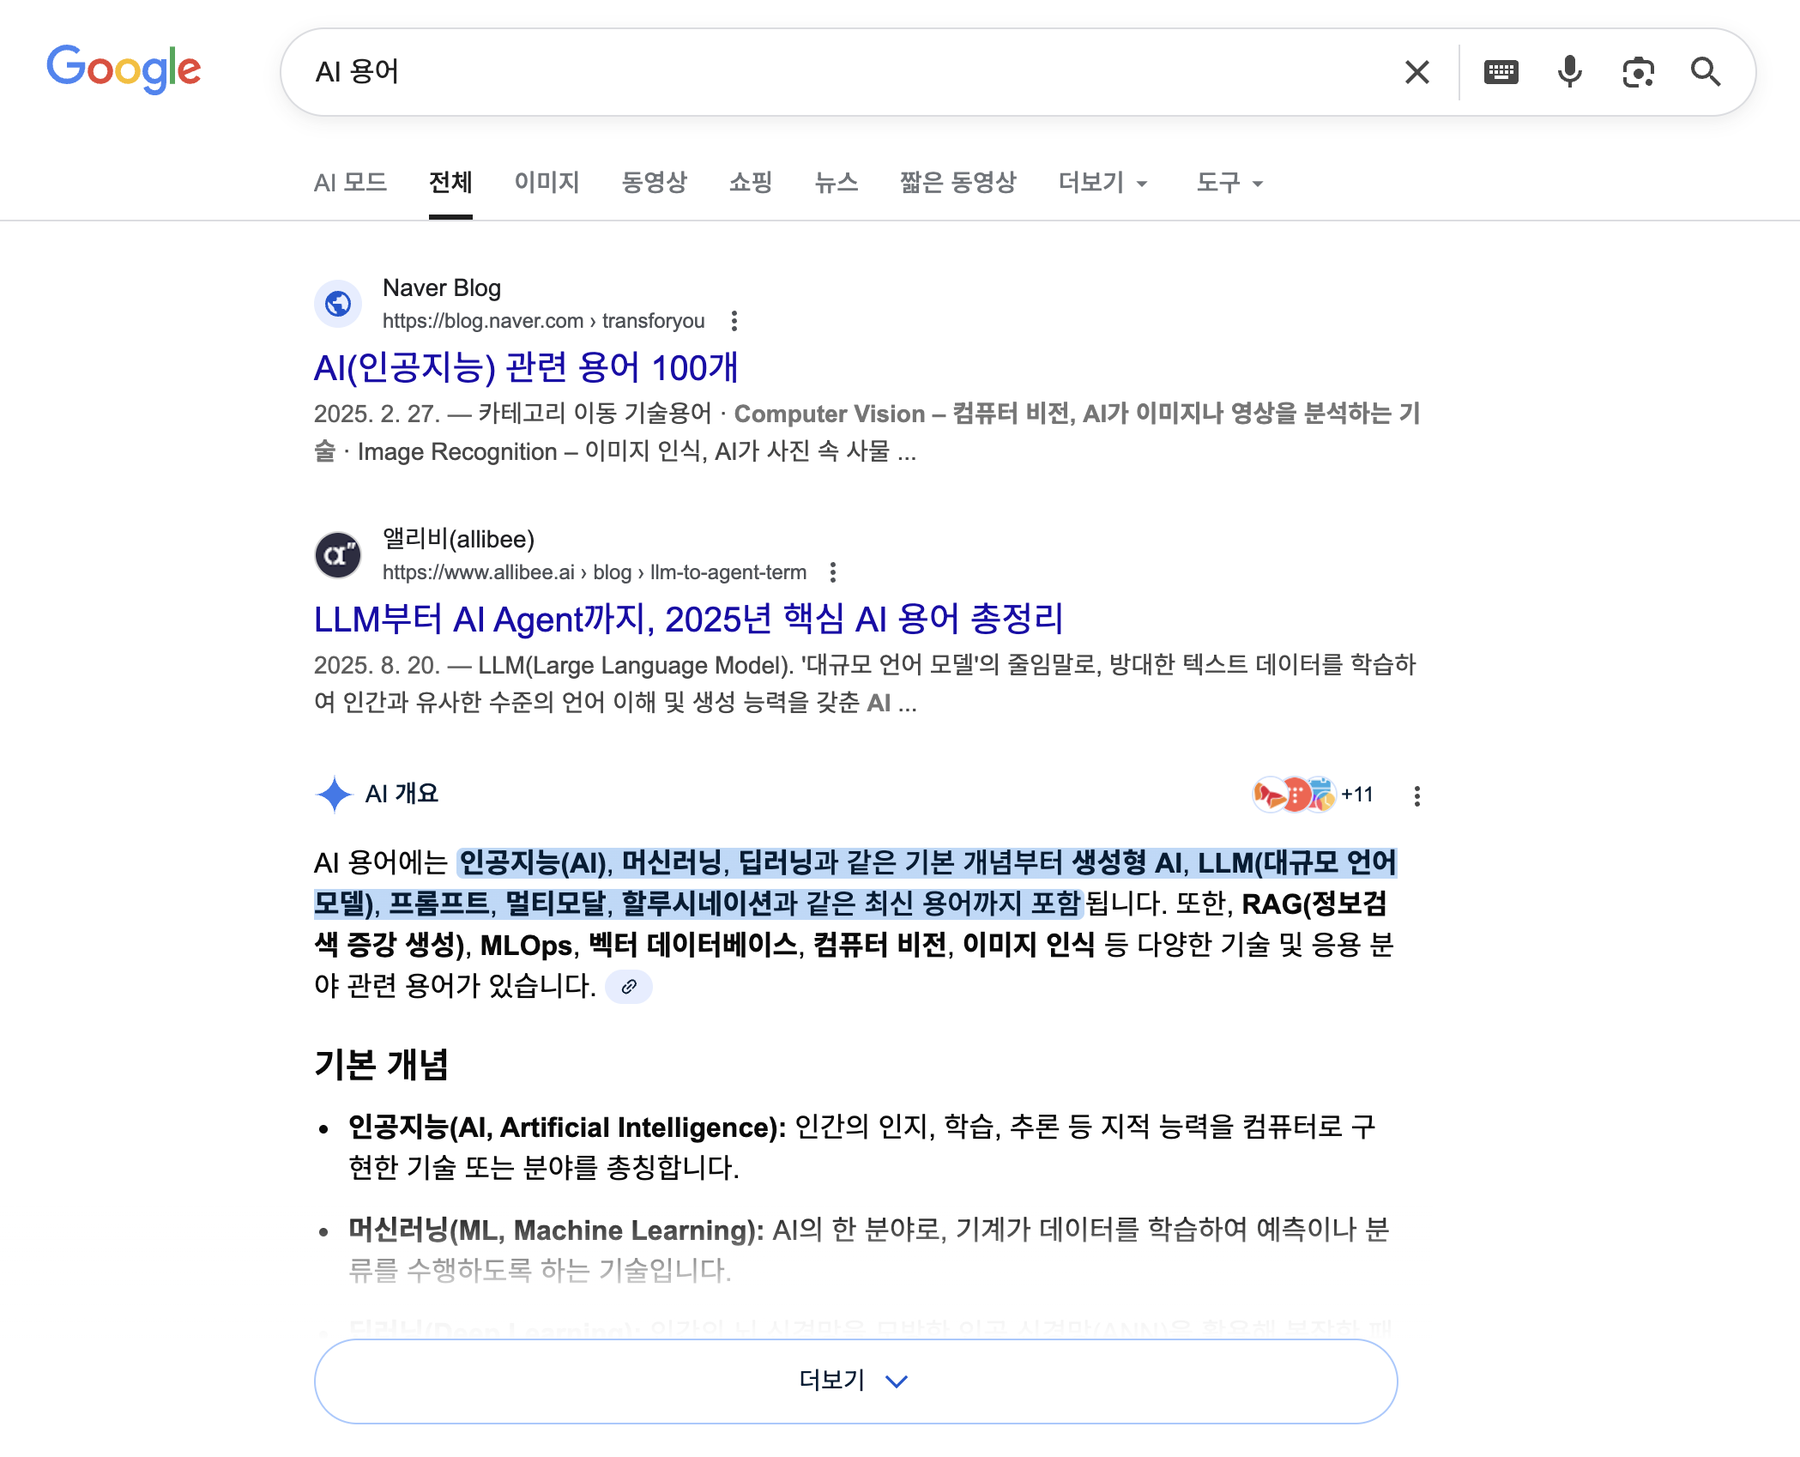This screenshot has height=1457, width=1800.
Task: Click the Naver Blog favicon
Action: click(338, 303)
